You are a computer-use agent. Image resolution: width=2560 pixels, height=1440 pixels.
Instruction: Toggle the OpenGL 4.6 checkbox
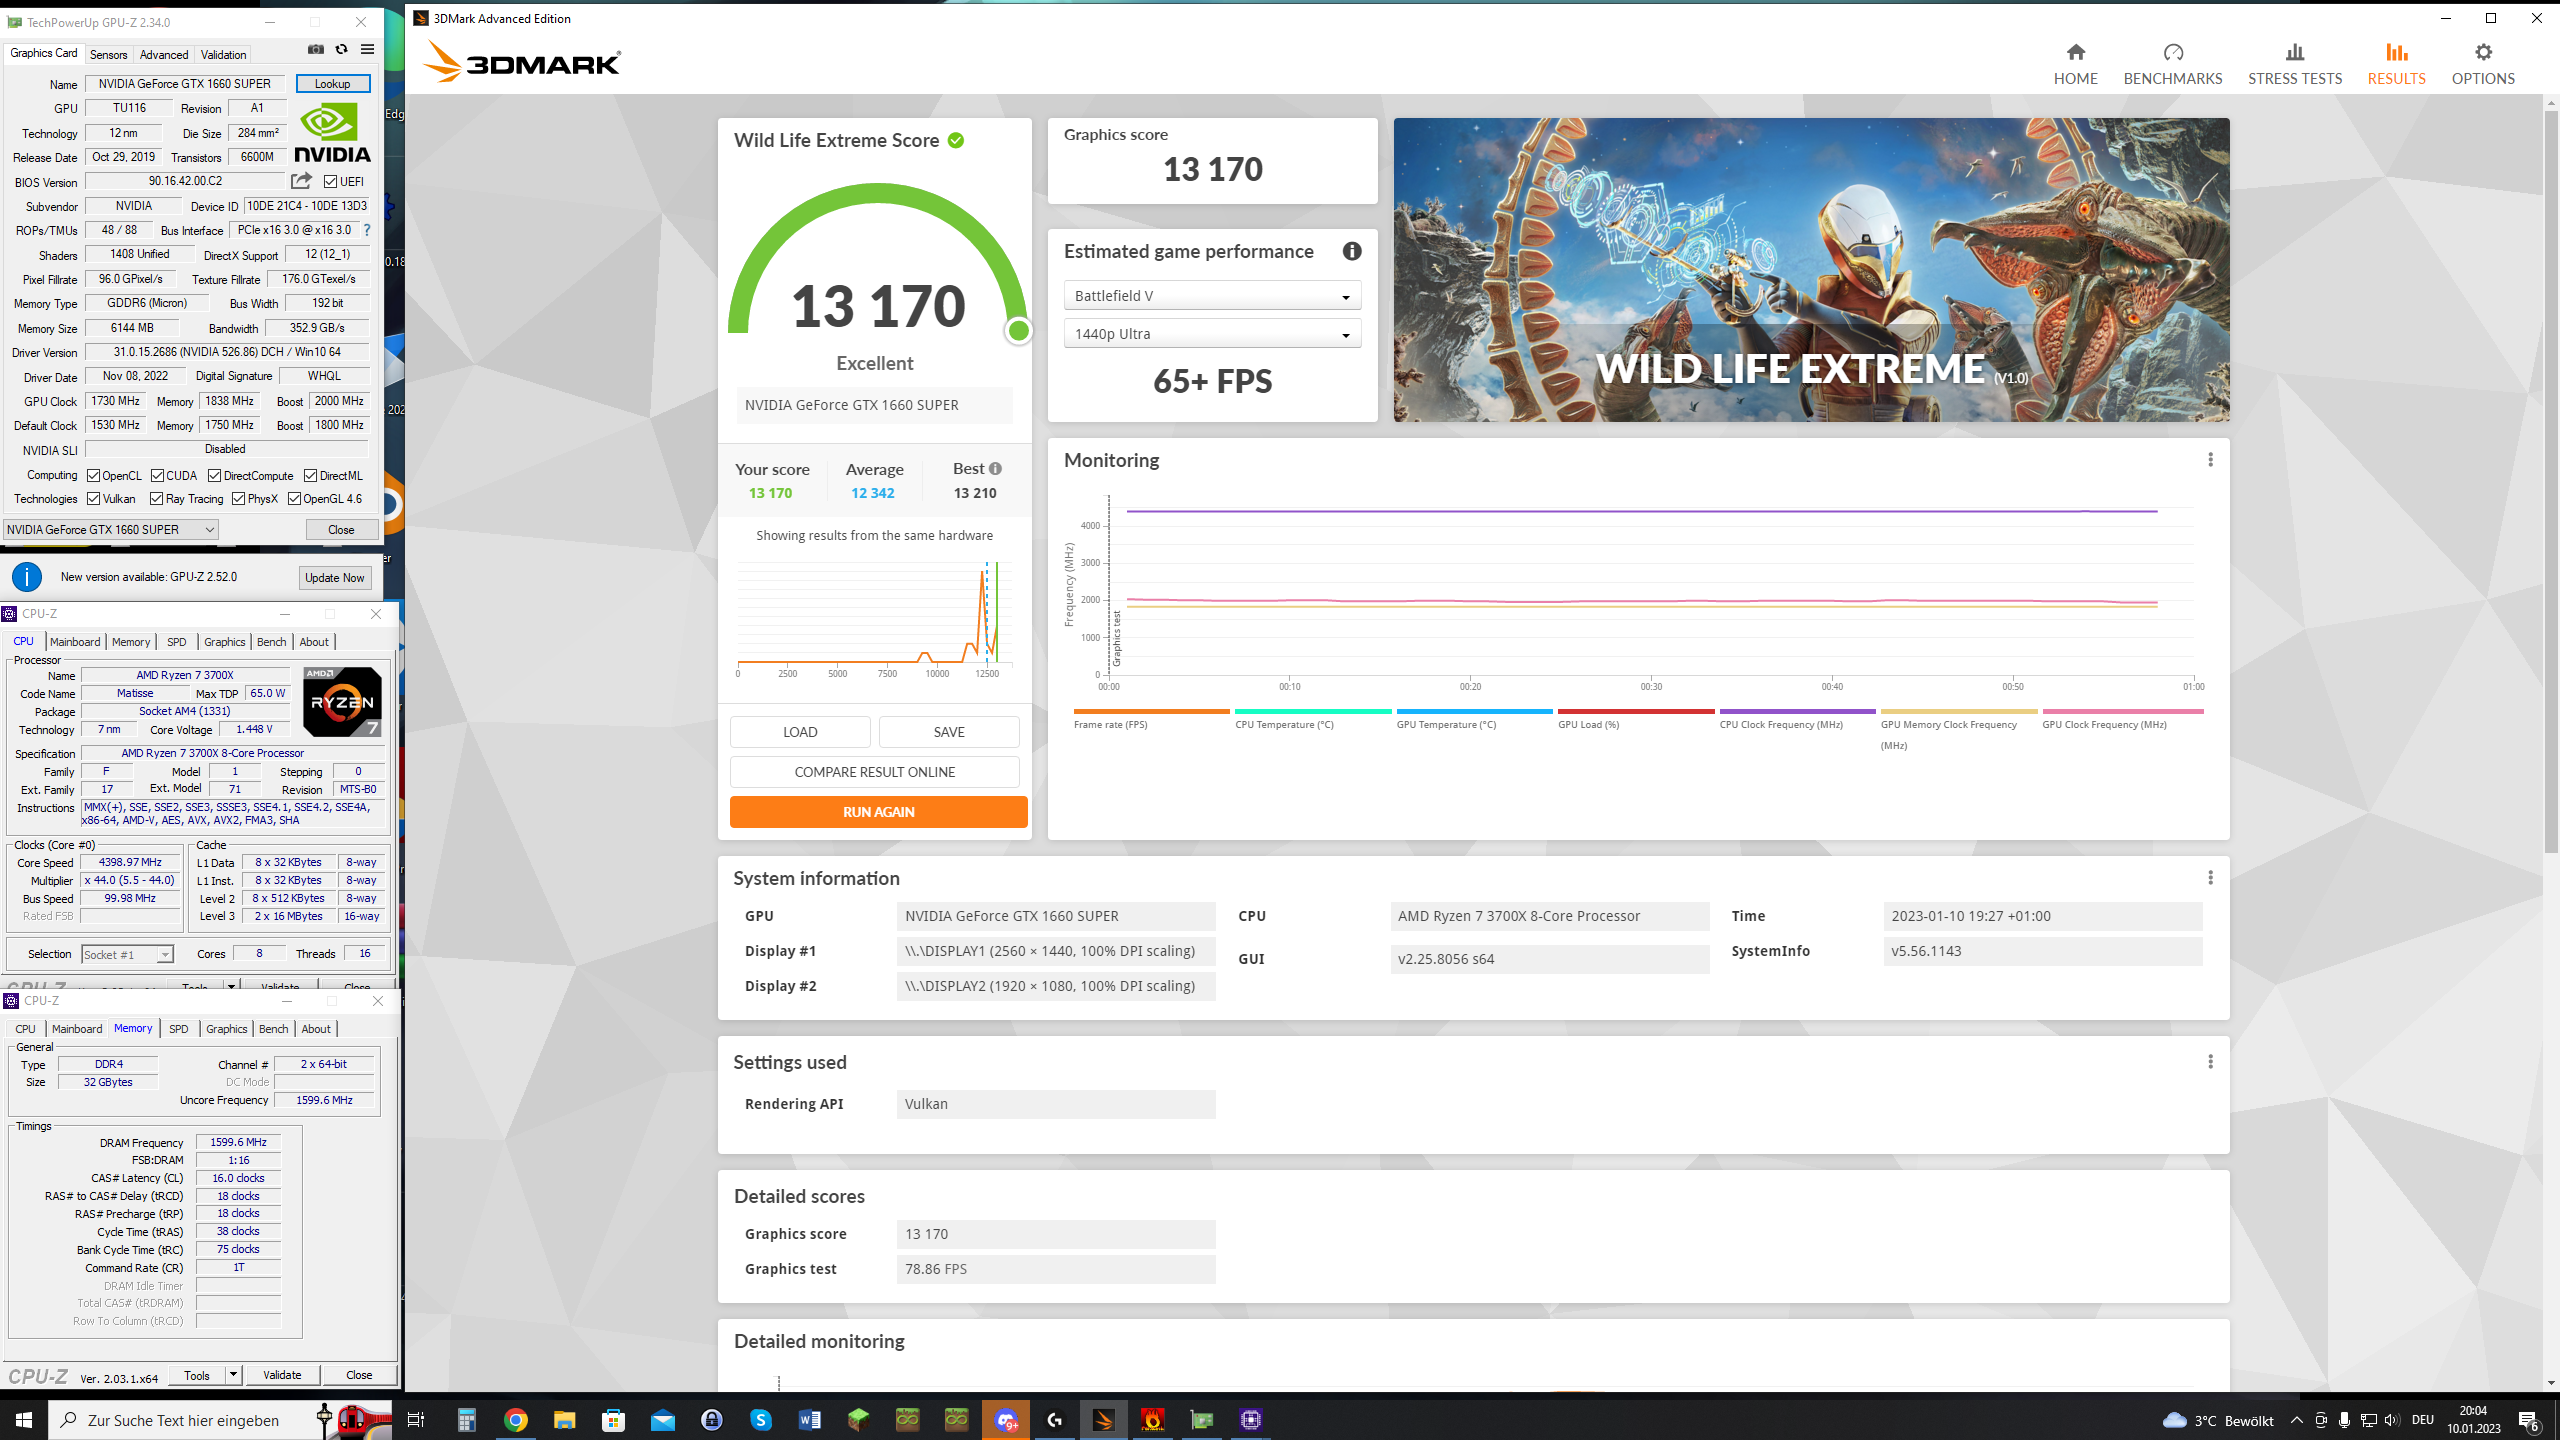coord(294,499)
